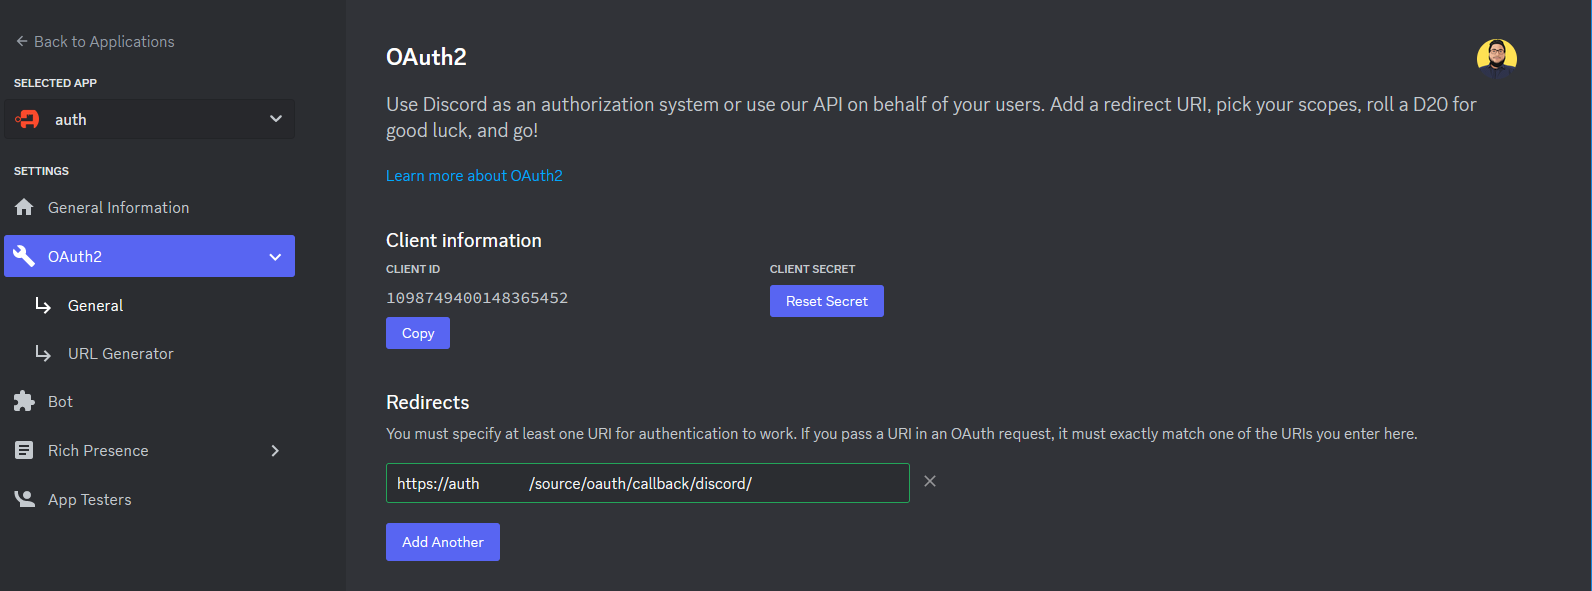Go to the URL Generator subpage
1592x591 pixels.
click(120, 354)
